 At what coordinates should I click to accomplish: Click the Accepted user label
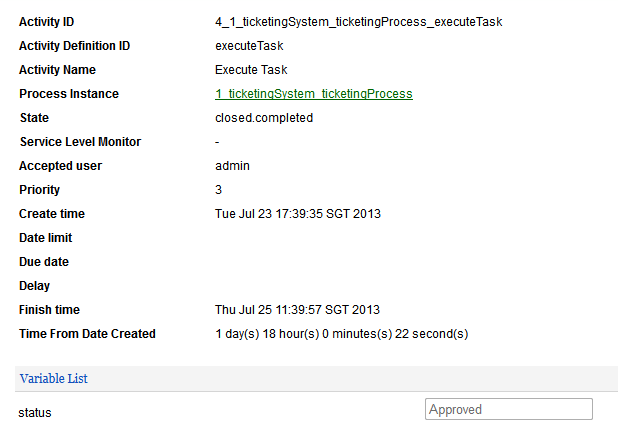click(x=61, y=166)
